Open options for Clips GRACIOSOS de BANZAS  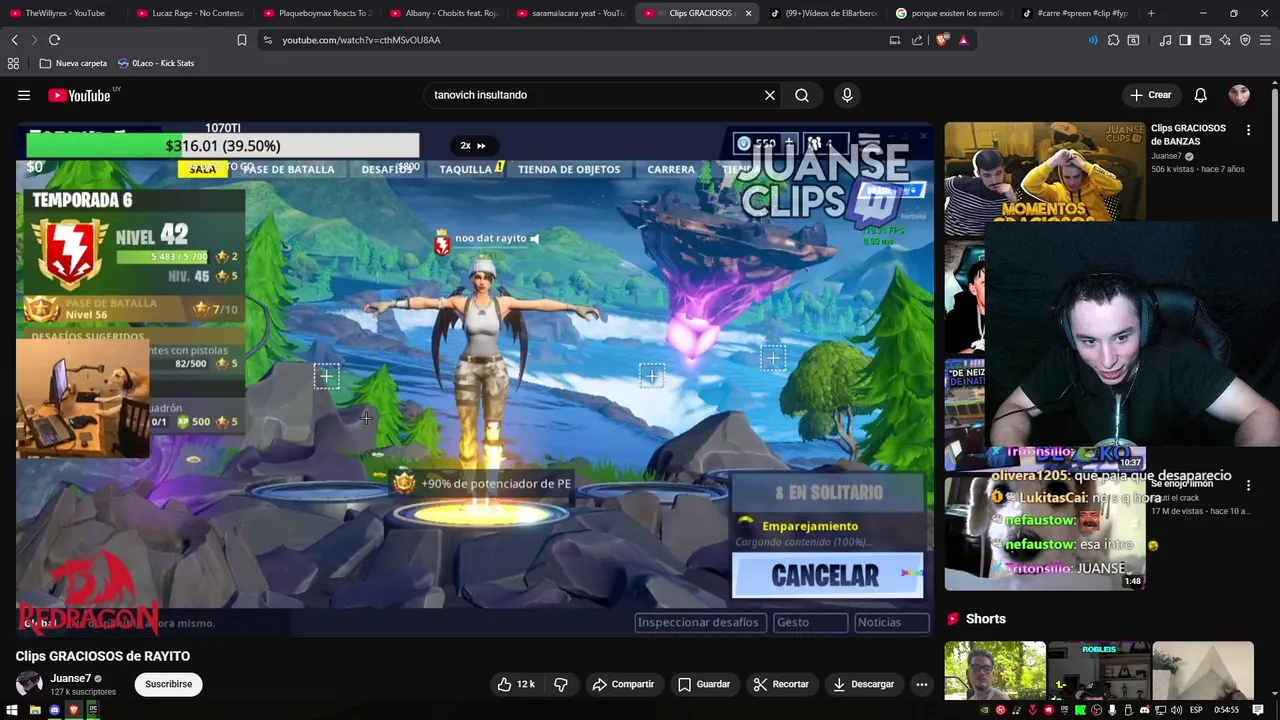point(1248,130)
